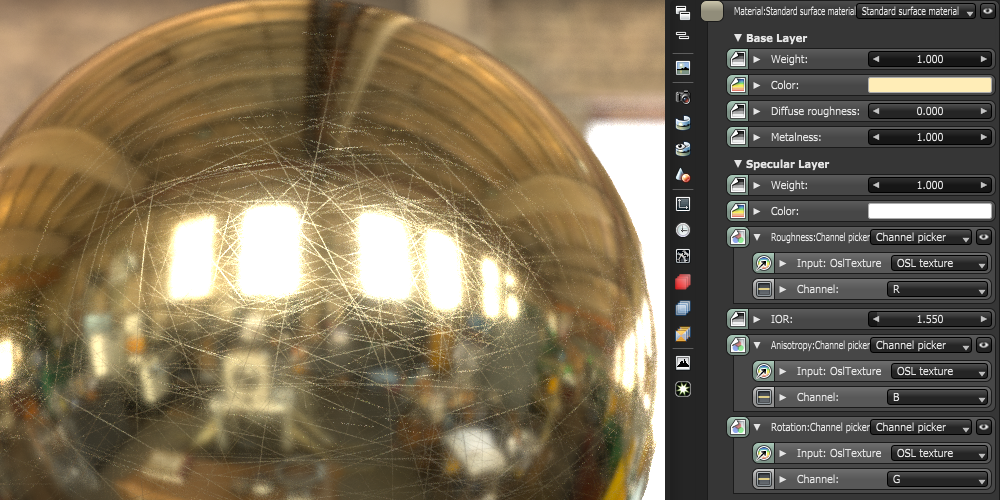Image resolution: width=1000 pixels, height=500 pixels.
Task: Click the cone and sphere icon in the sidebar
Action: (683, 176)
